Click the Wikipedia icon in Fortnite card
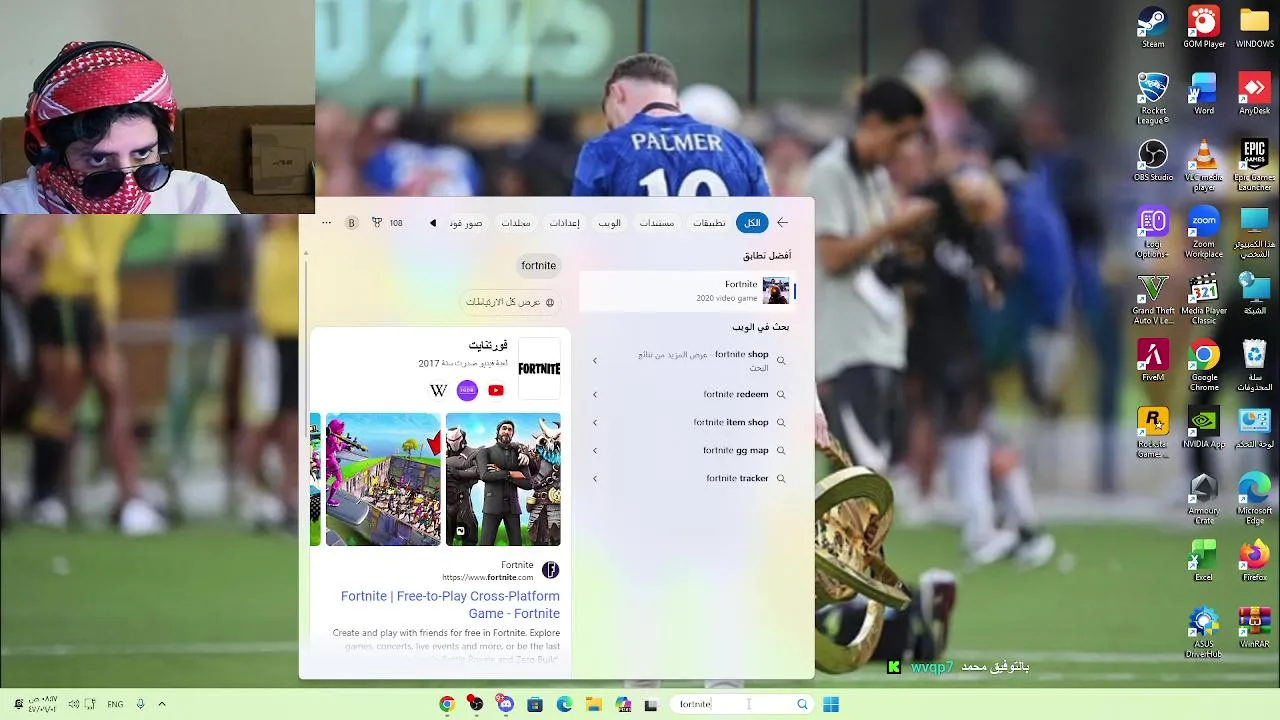Viewport: 1280px width, 720px height. coord(438,390)
